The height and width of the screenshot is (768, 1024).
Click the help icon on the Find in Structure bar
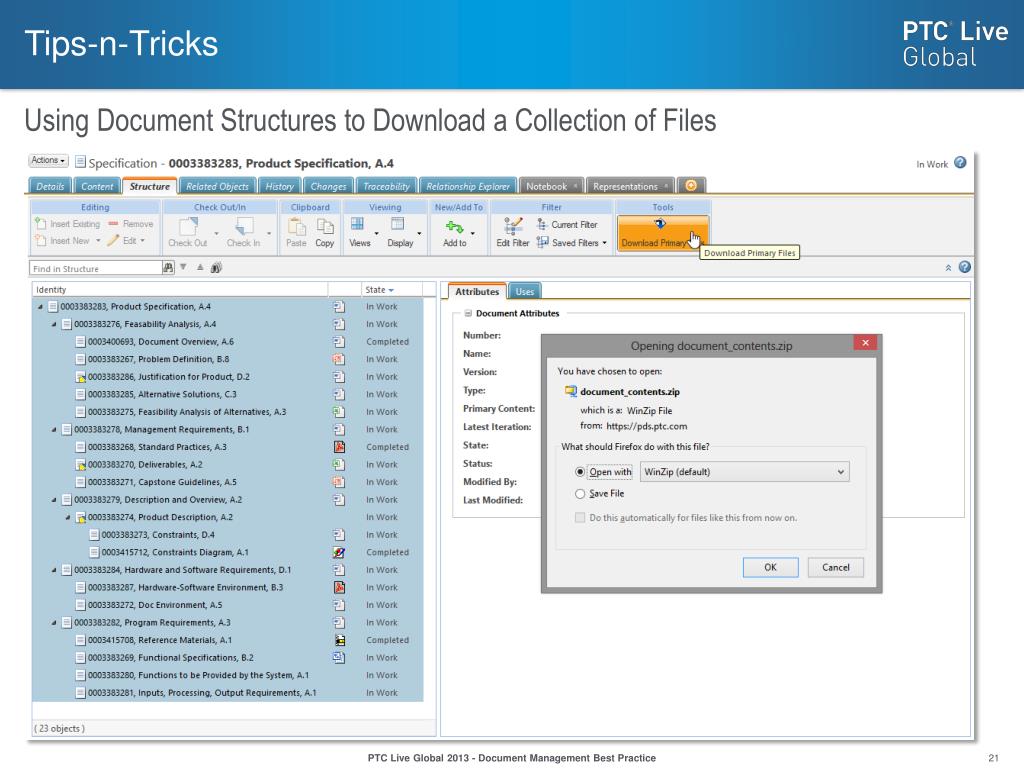tap(965, 267)
